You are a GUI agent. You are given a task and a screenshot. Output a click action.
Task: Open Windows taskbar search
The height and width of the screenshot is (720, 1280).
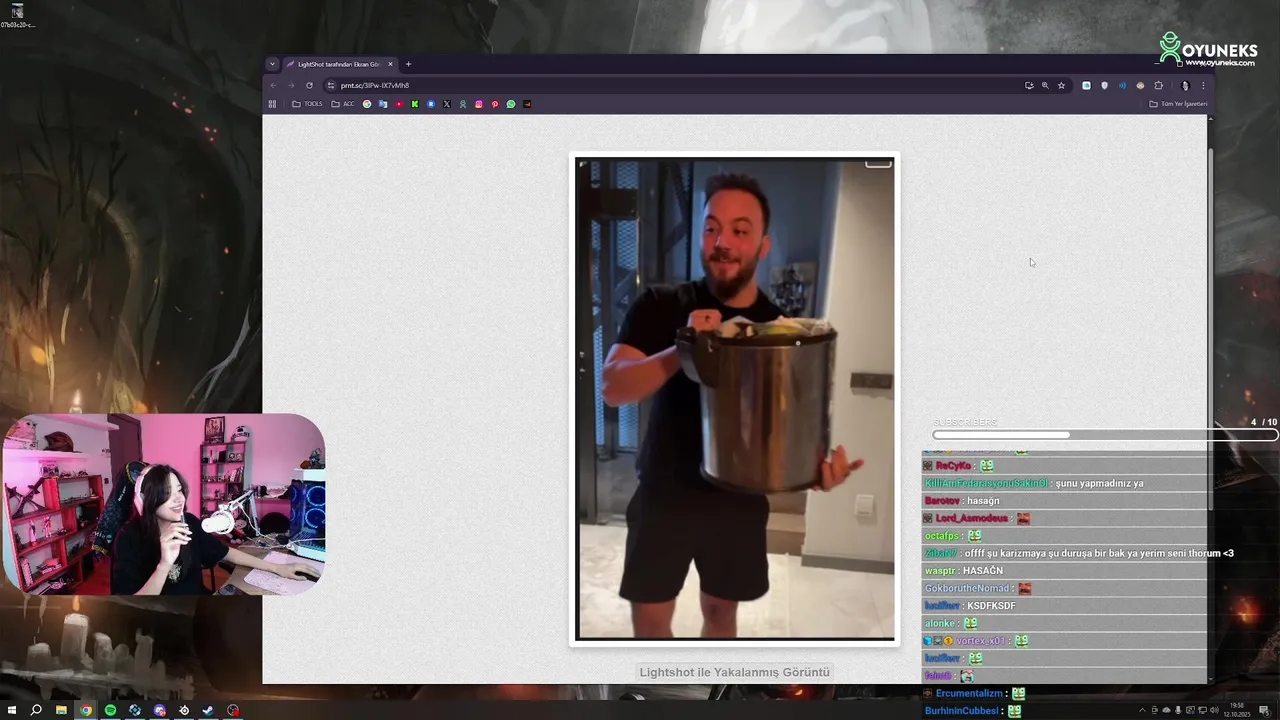(x=36, y=710)
